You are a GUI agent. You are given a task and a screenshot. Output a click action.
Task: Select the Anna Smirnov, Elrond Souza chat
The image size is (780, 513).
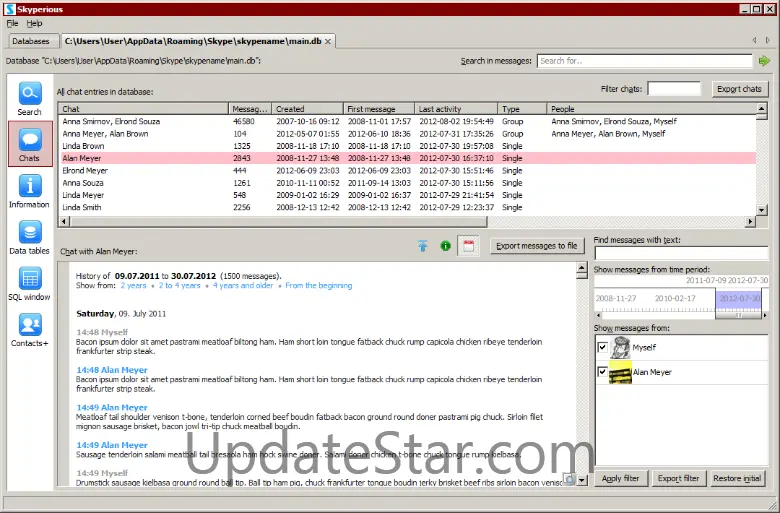[x=407, y=121]
